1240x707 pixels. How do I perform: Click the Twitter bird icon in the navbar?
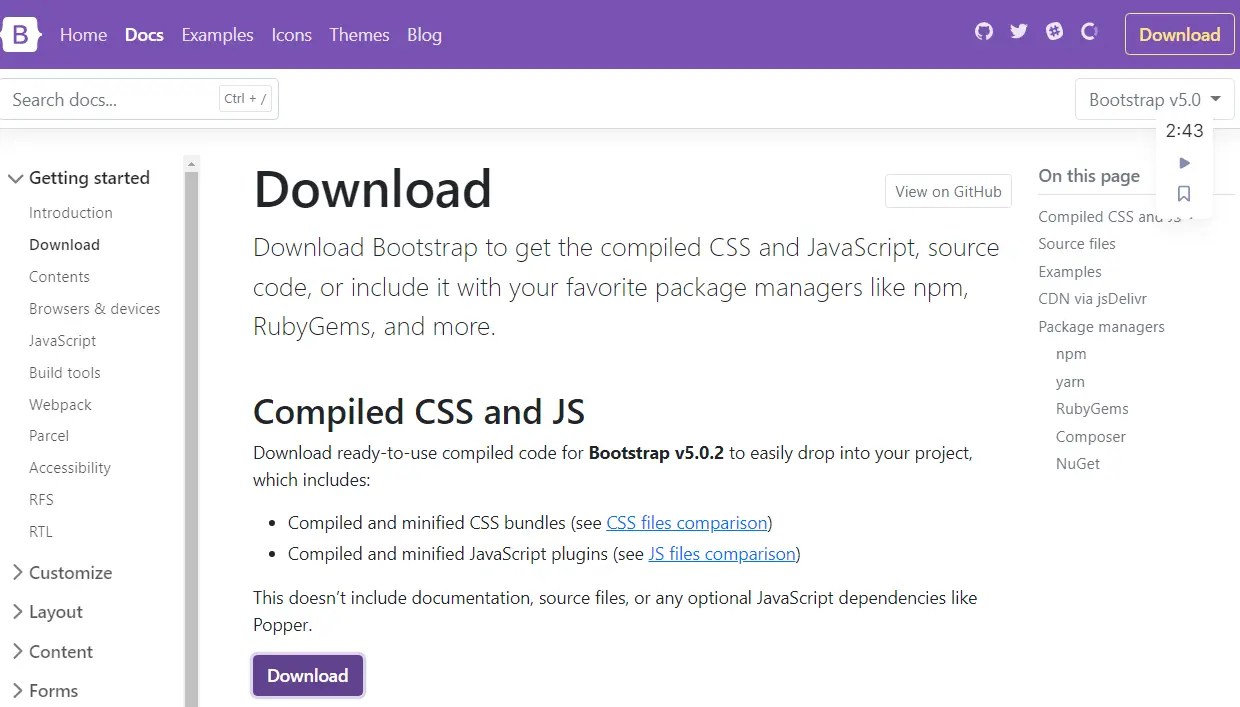coord(1018,31)
